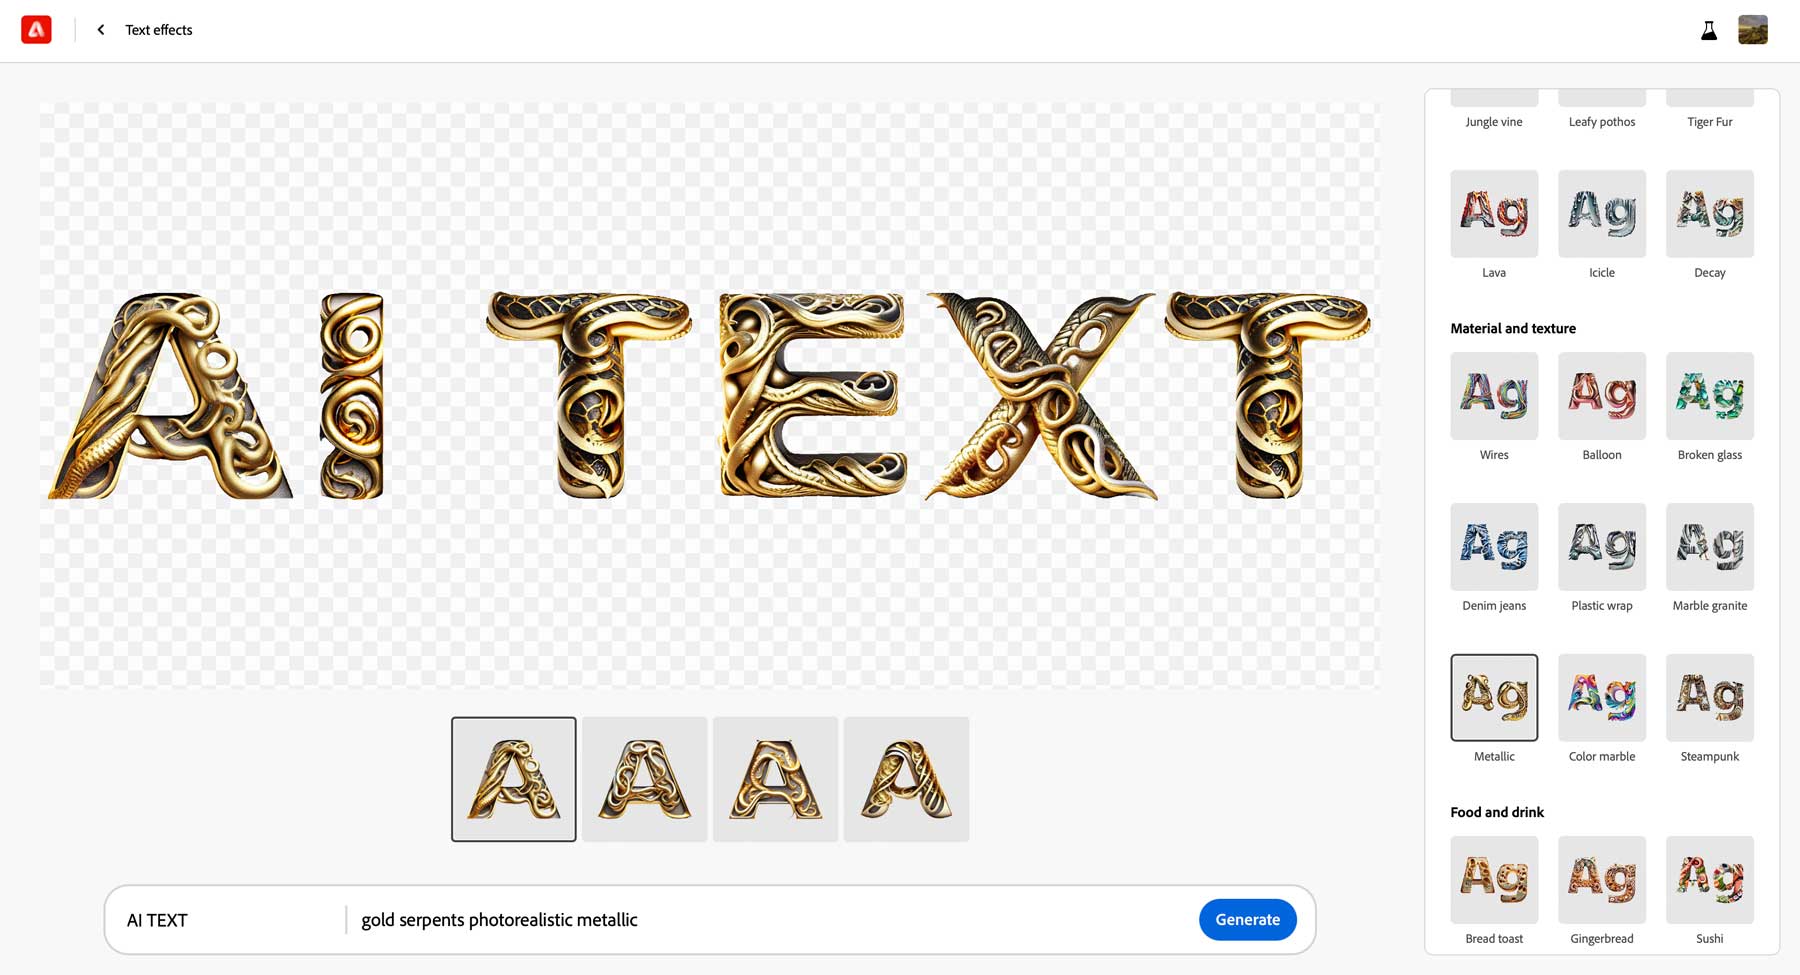
Task: Apply the Plastic wrap effect
Action: click(x=1601, y=547)
